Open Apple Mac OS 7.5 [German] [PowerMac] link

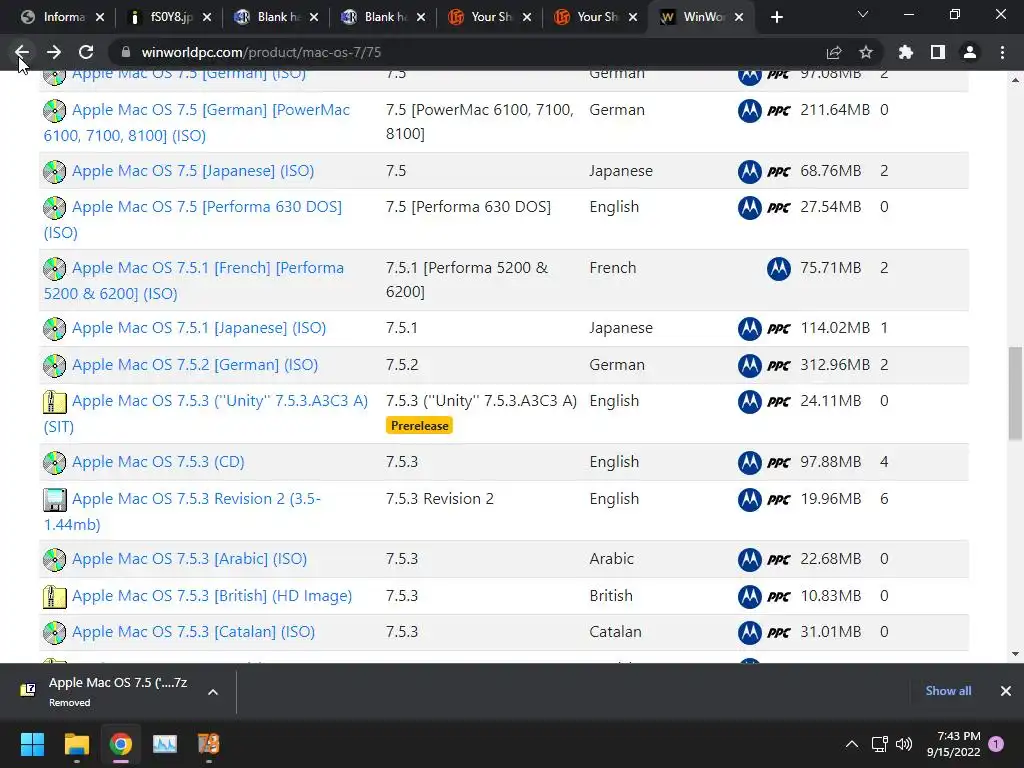(x=197, y=122)
